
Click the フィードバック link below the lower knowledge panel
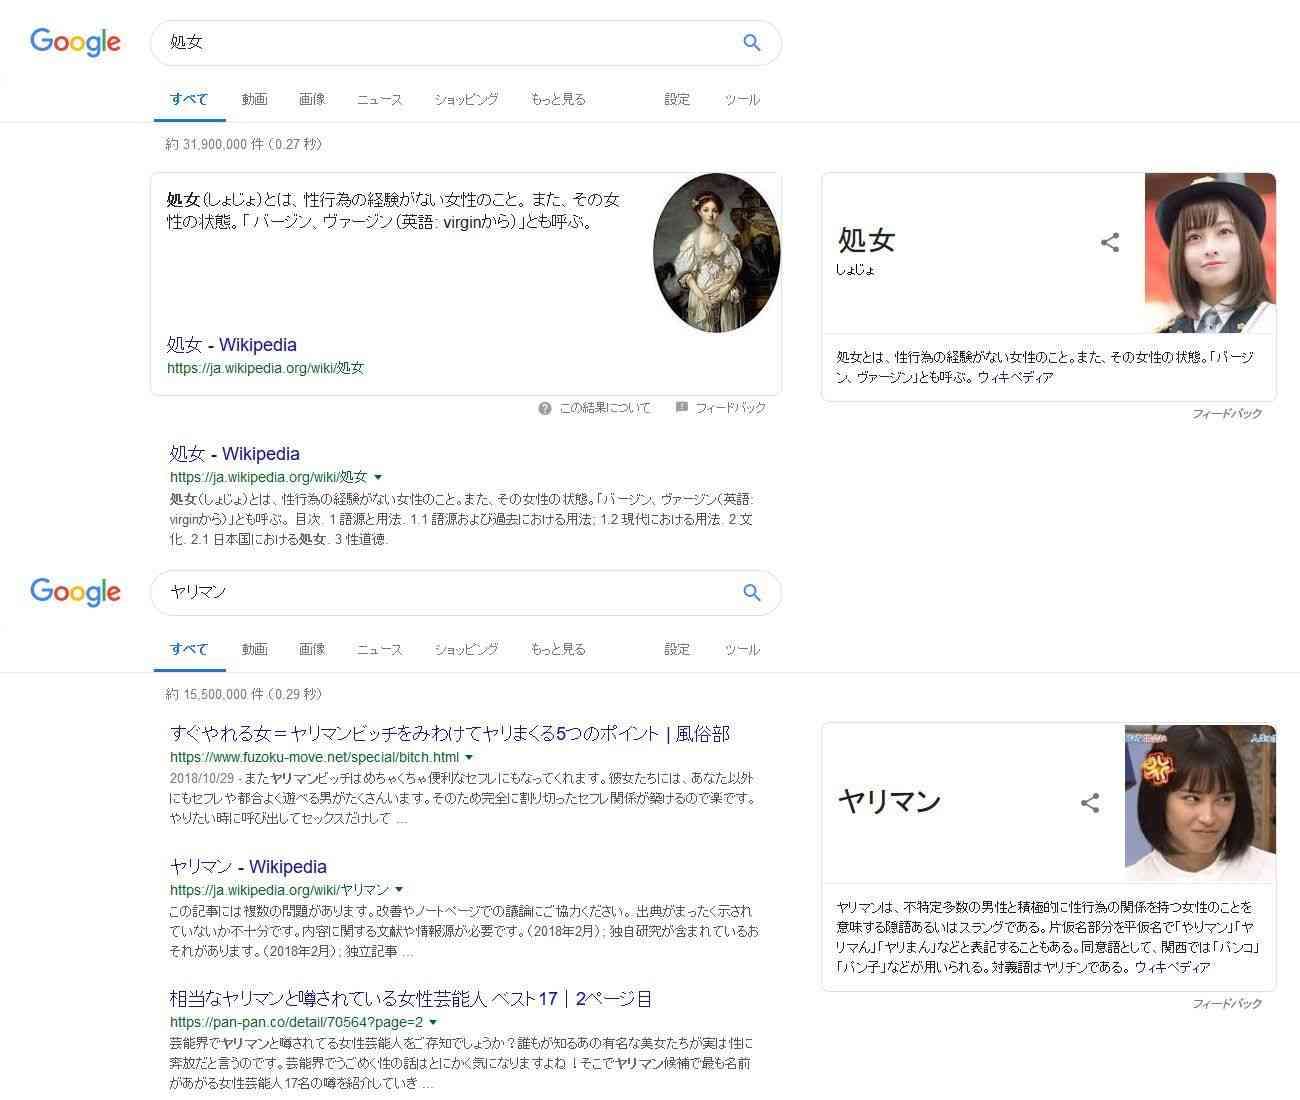1226,1003
